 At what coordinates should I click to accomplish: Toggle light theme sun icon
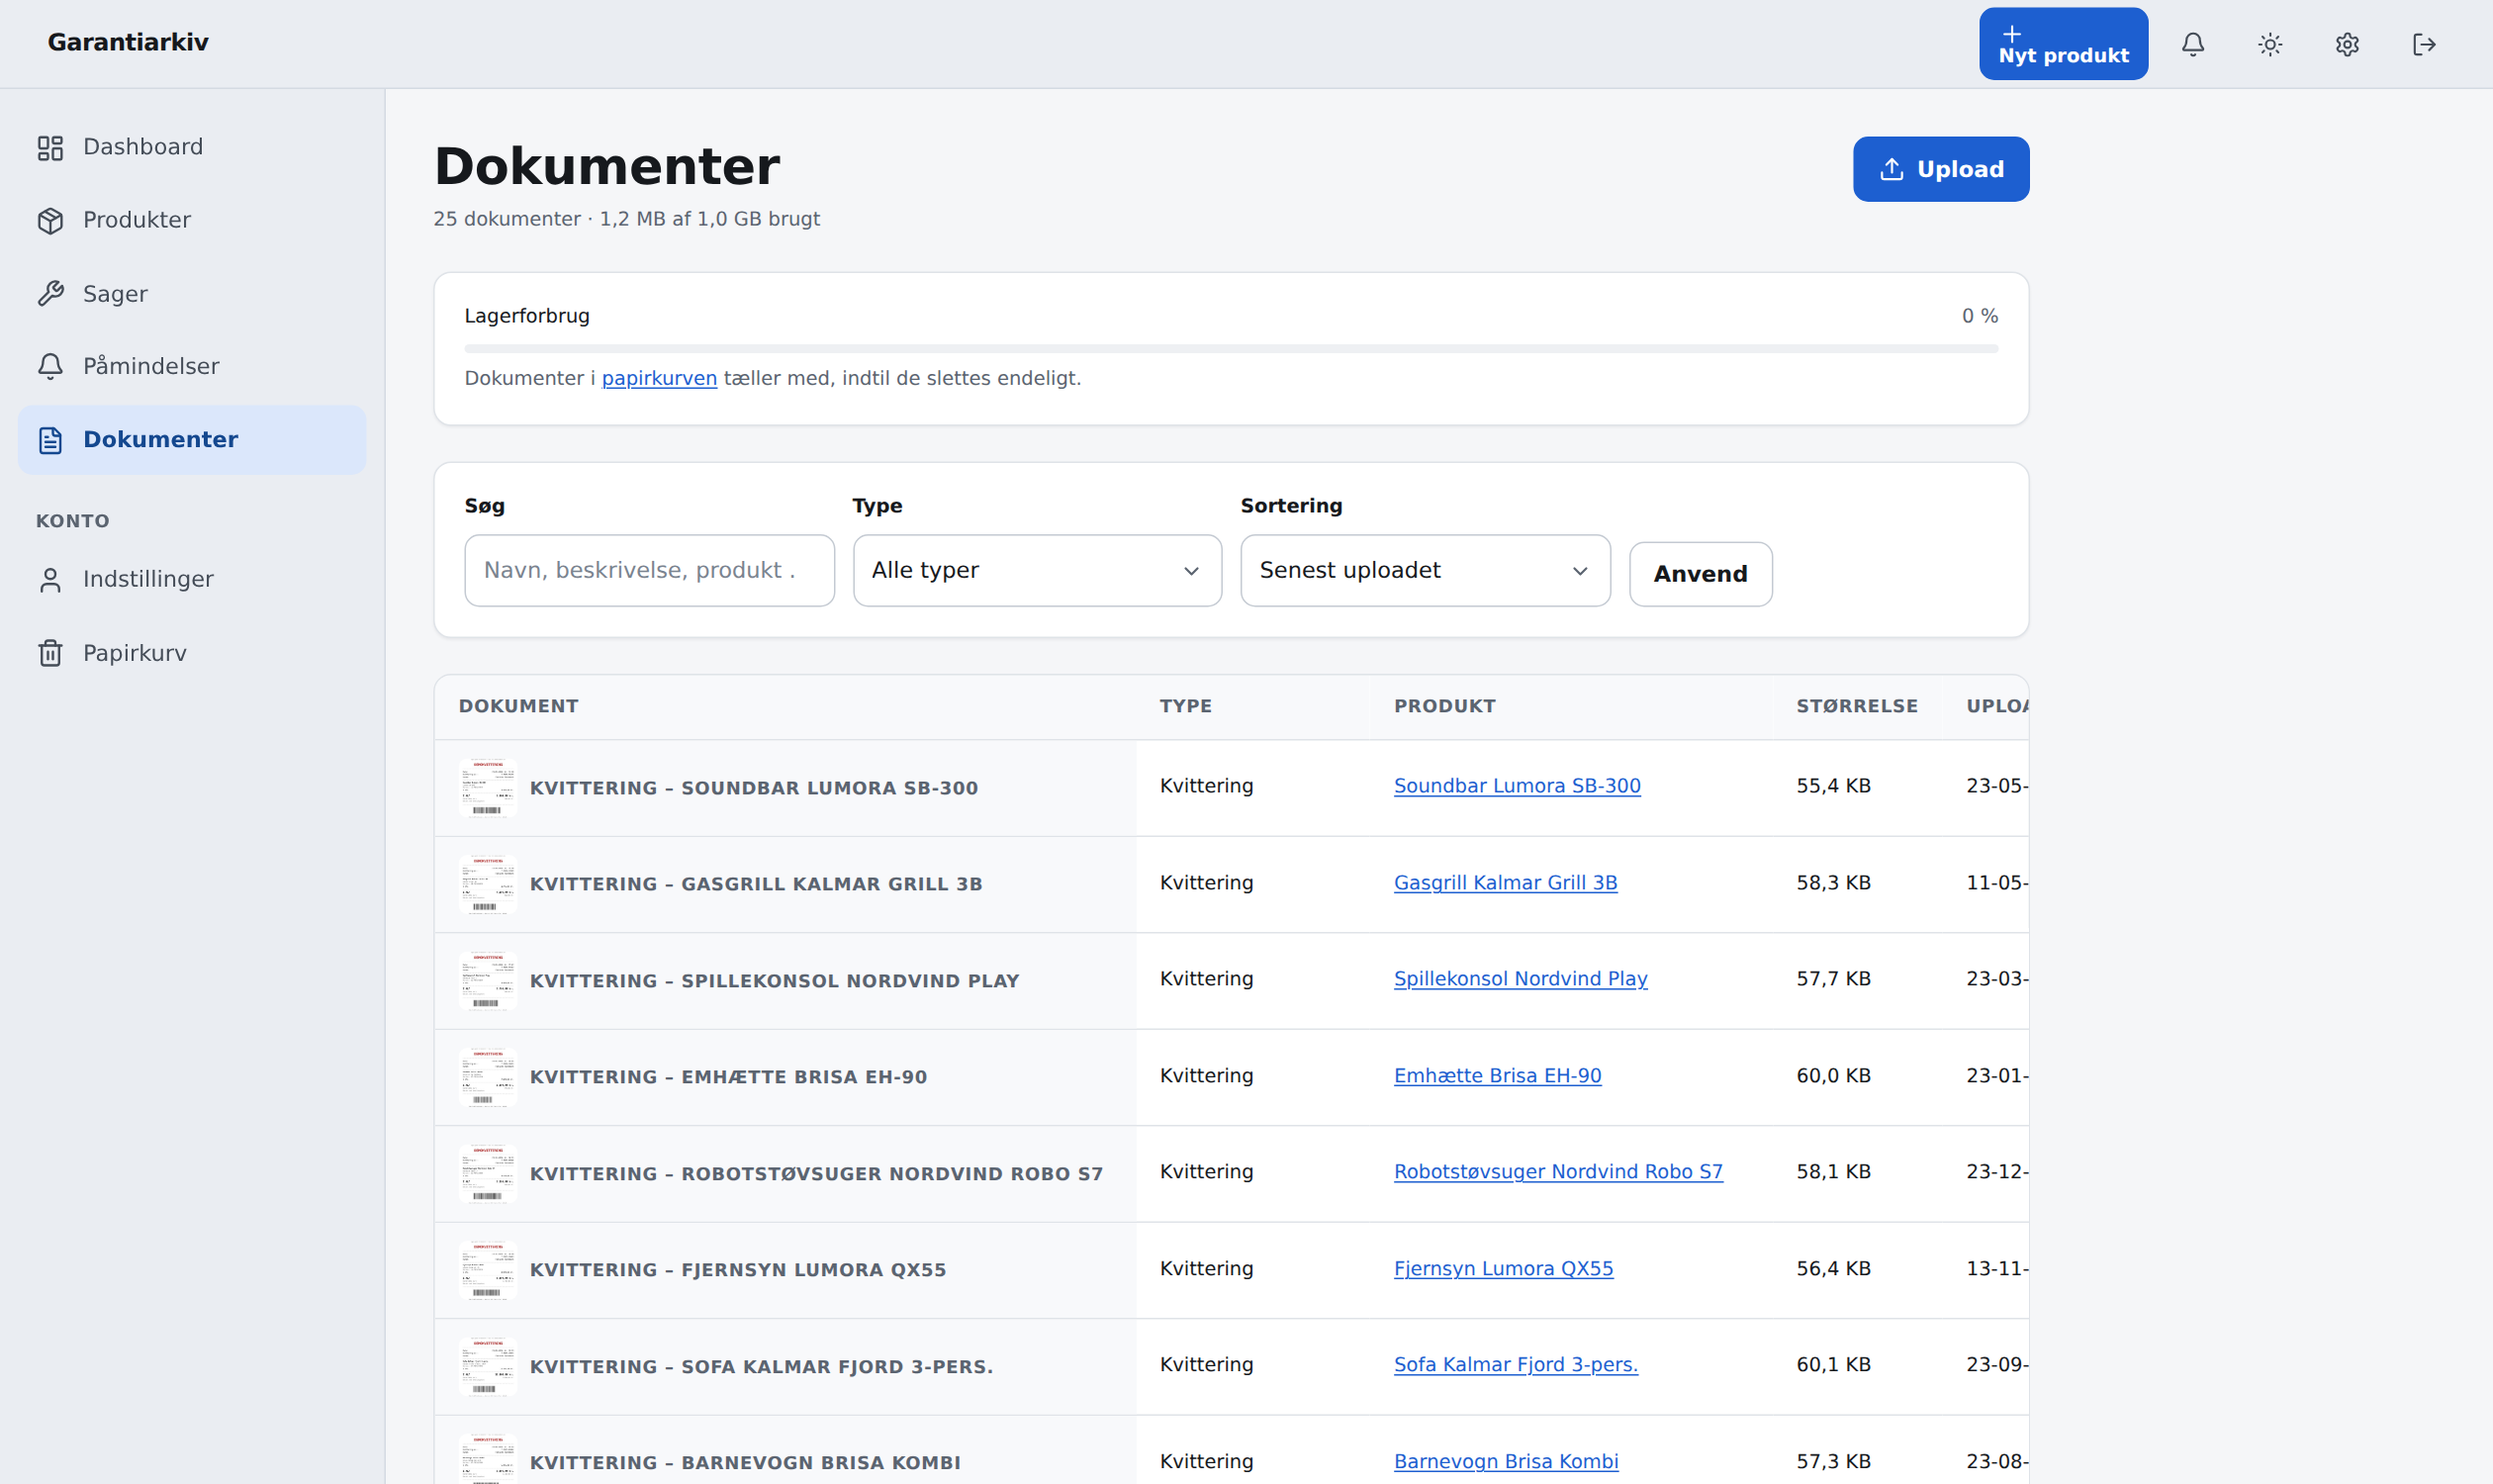tap(2270, 44)
